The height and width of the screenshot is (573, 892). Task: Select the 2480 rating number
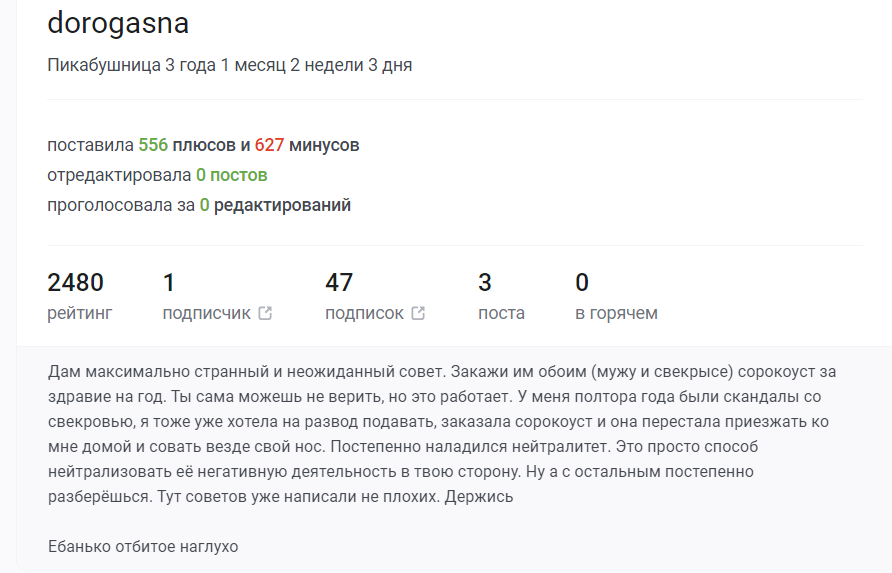[x=75, y=283]
